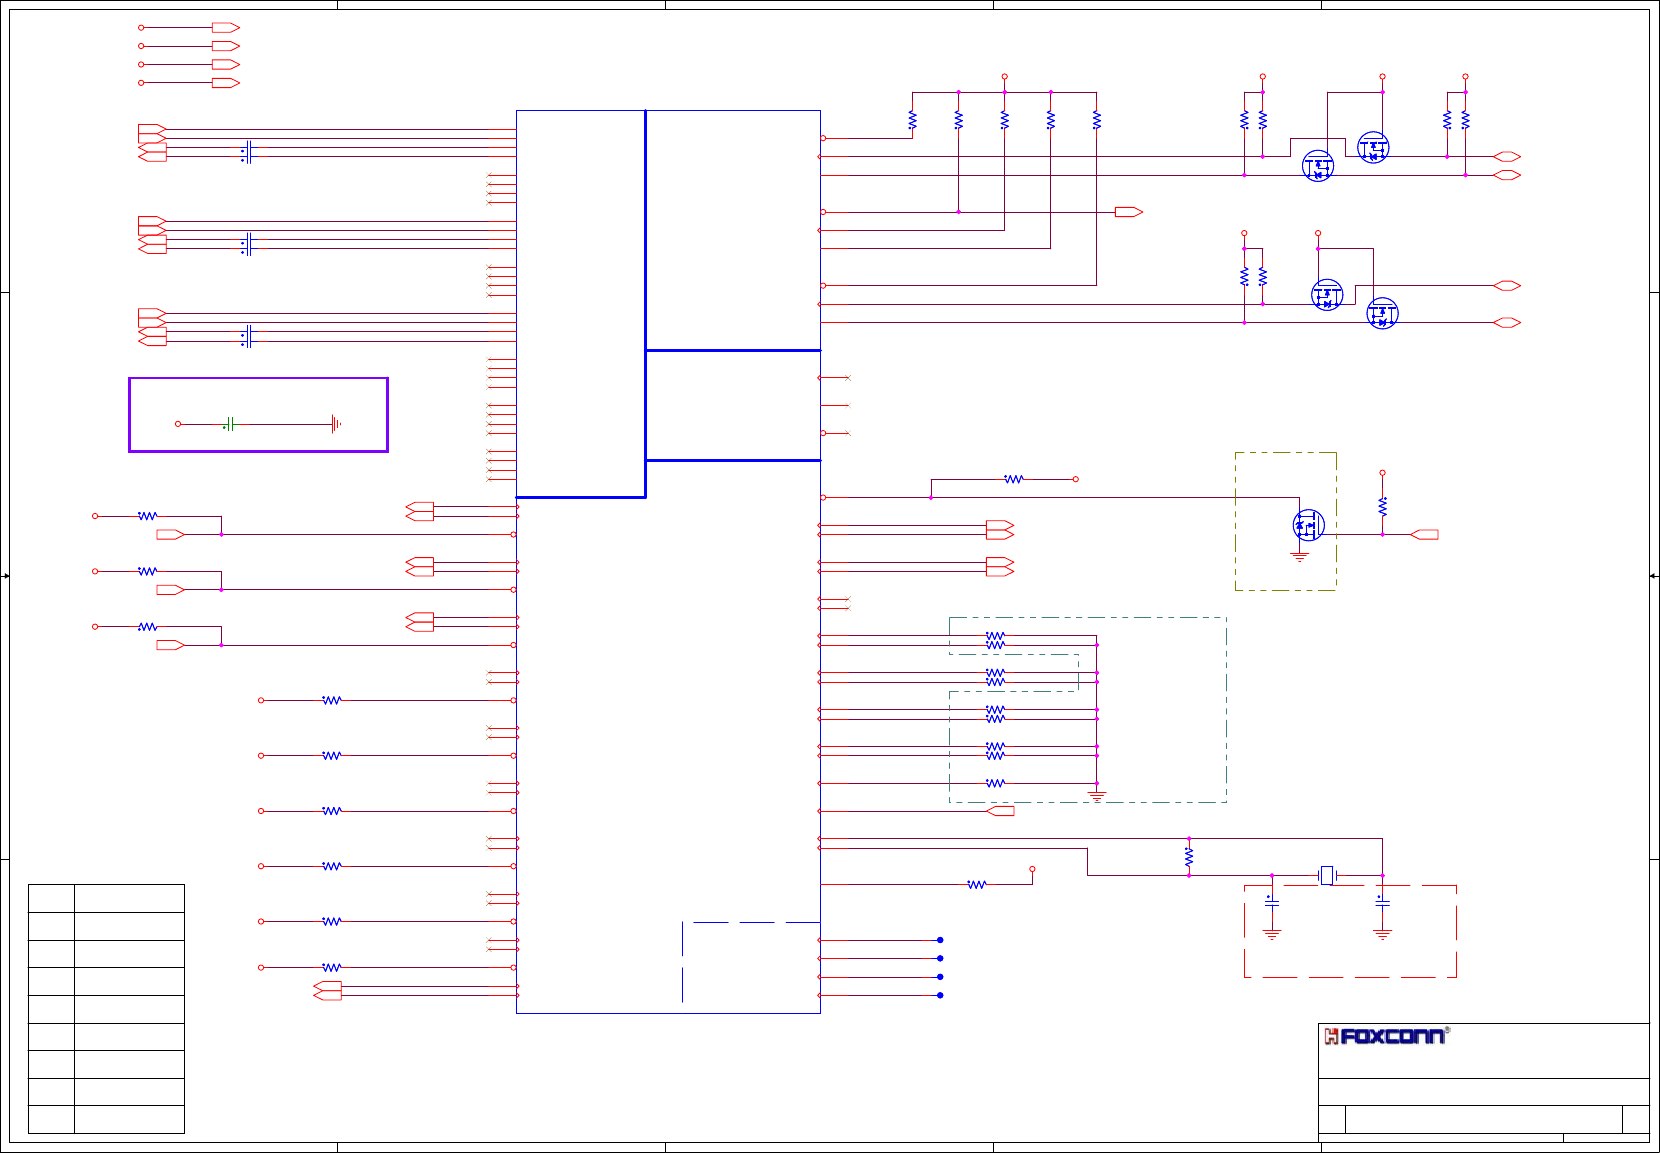Image resolution: width=1660 pixels, height=1153 pixels.
Task: Click ground symbol of the teal resistor network
Action: click(x=1097, y=797)
